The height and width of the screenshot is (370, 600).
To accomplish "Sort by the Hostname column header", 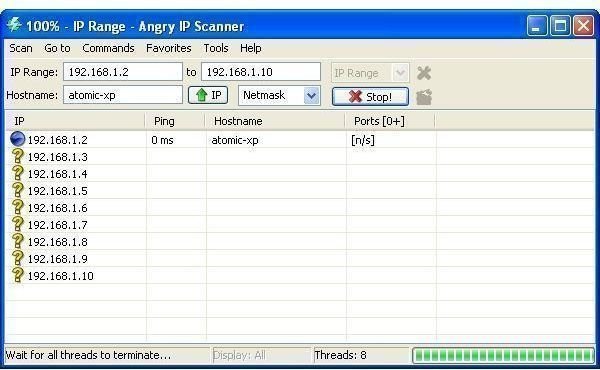I will pos(275,121).
